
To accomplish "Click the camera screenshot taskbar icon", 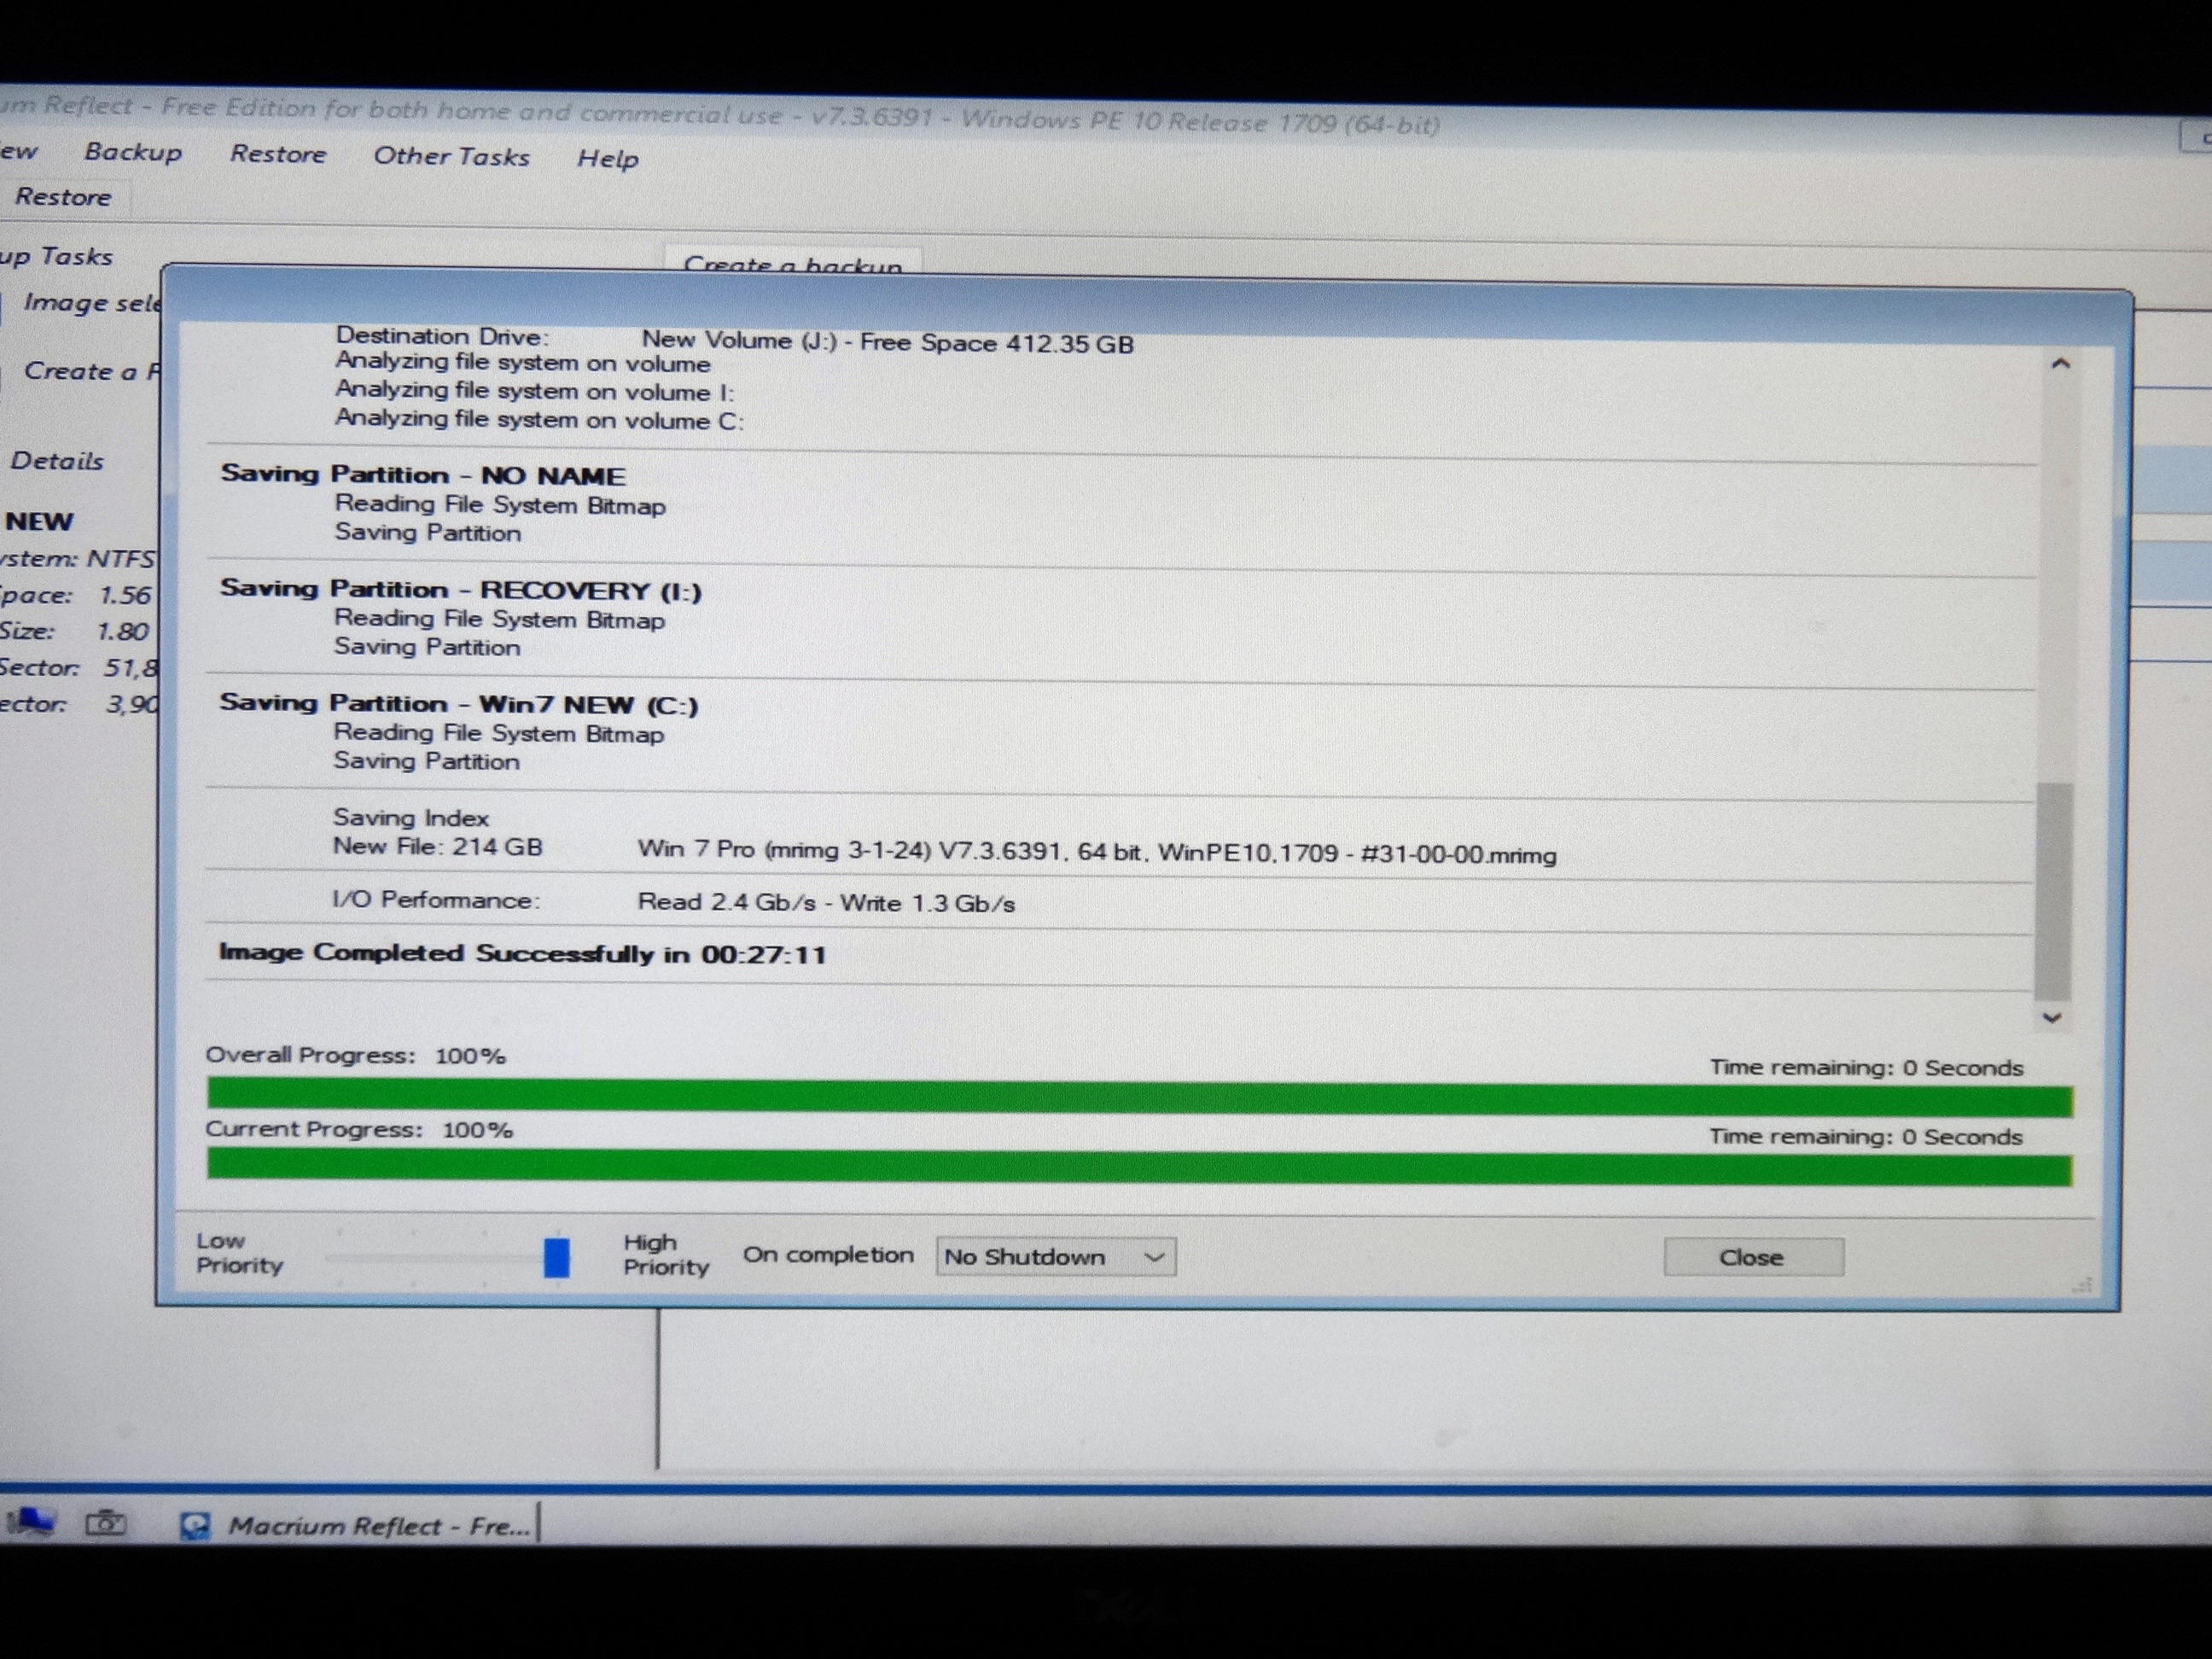I will tap(105, 1523).
